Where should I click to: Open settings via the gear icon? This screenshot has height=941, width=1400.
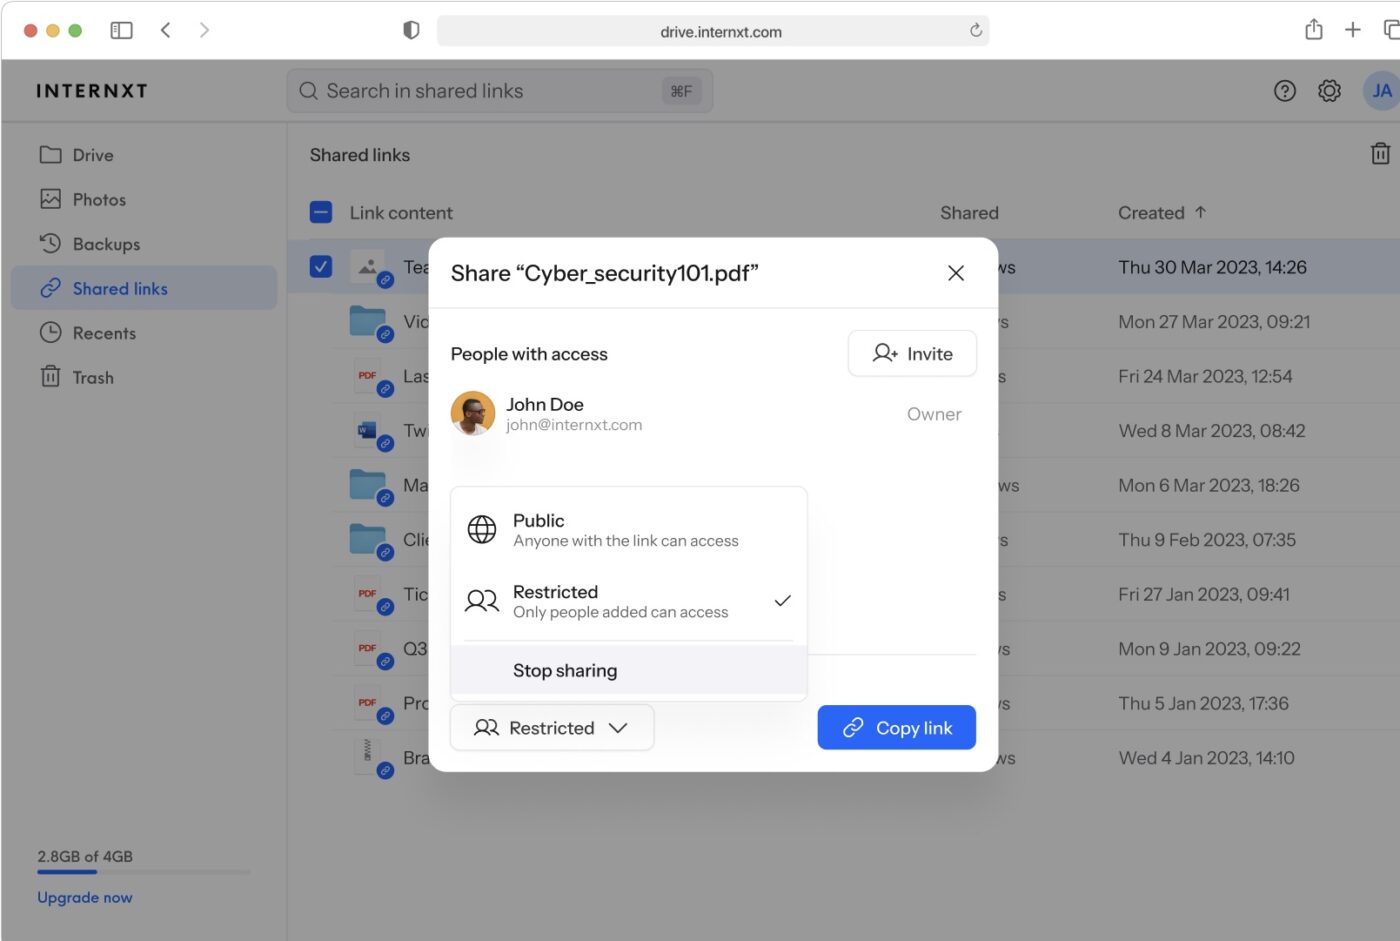(x=1329, y=91)
